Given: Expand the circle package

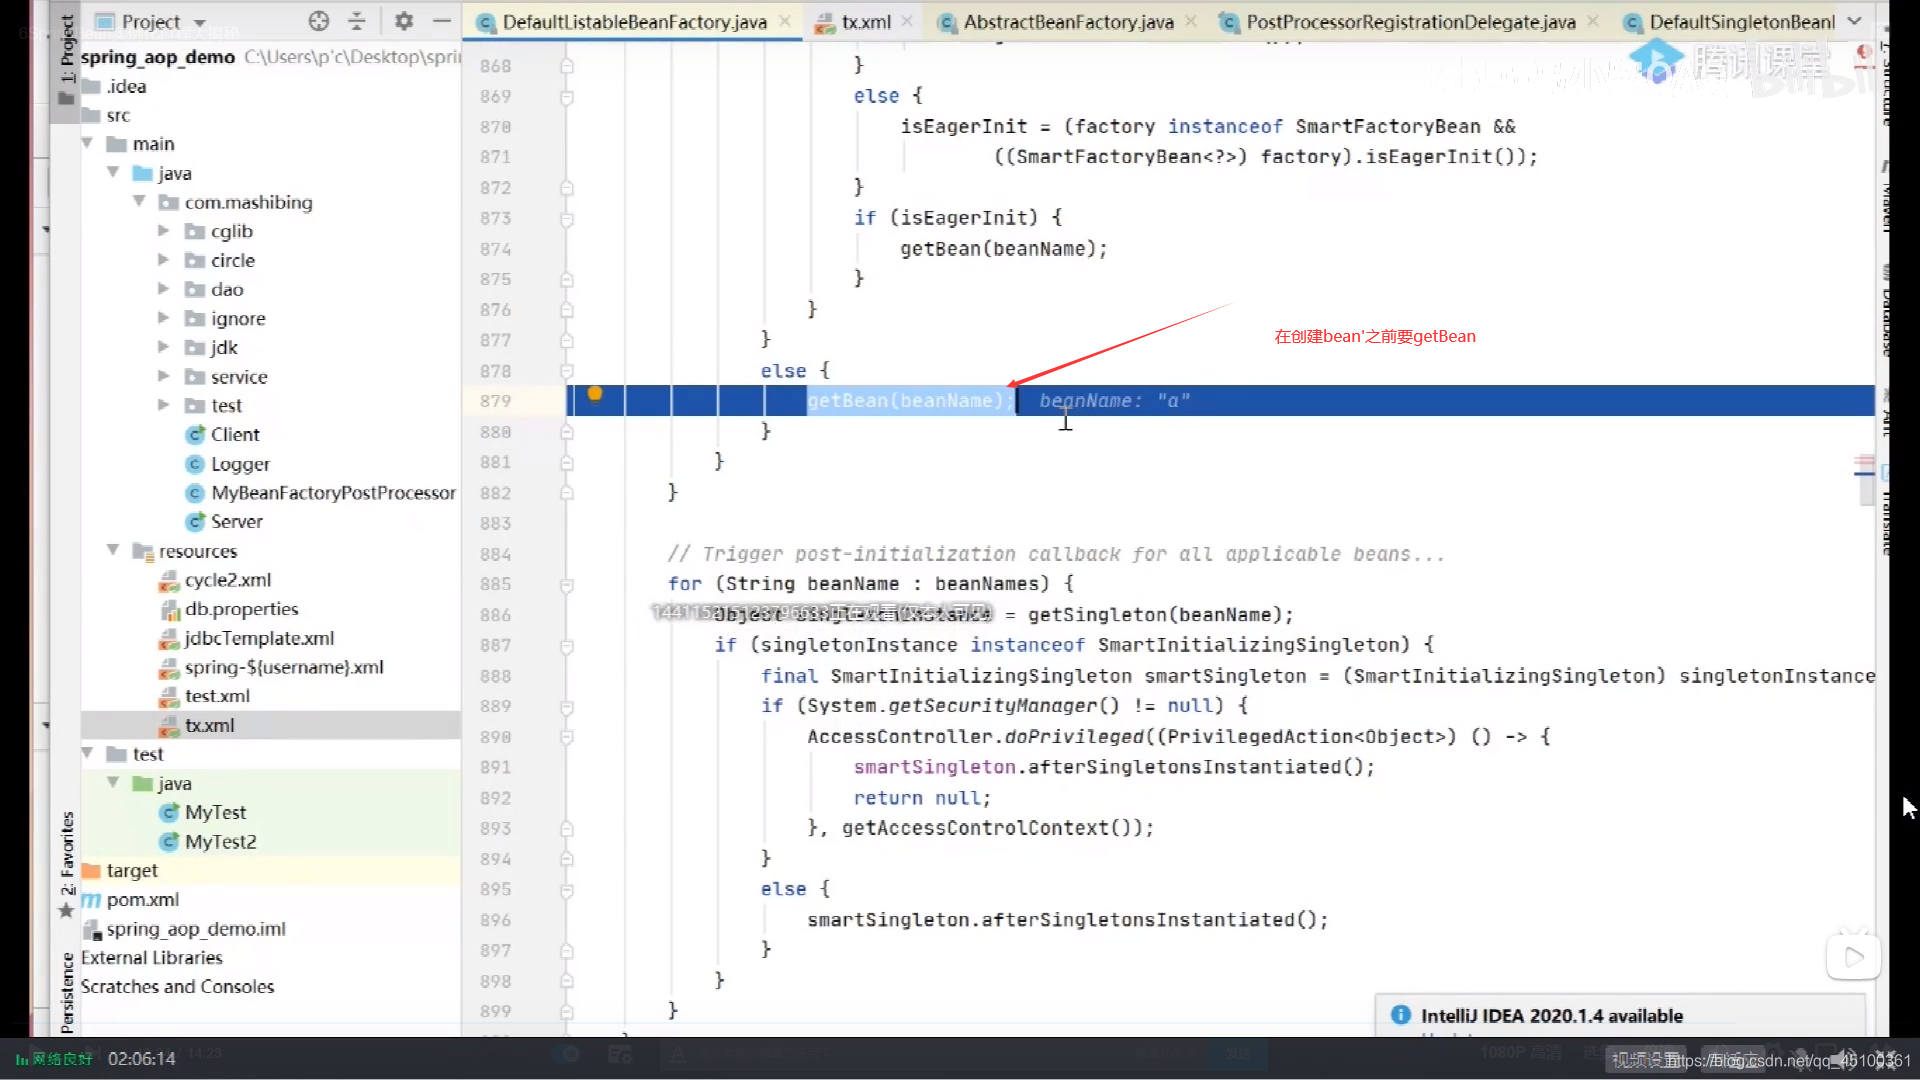Looking at the screenshot, I should (164, 260).
